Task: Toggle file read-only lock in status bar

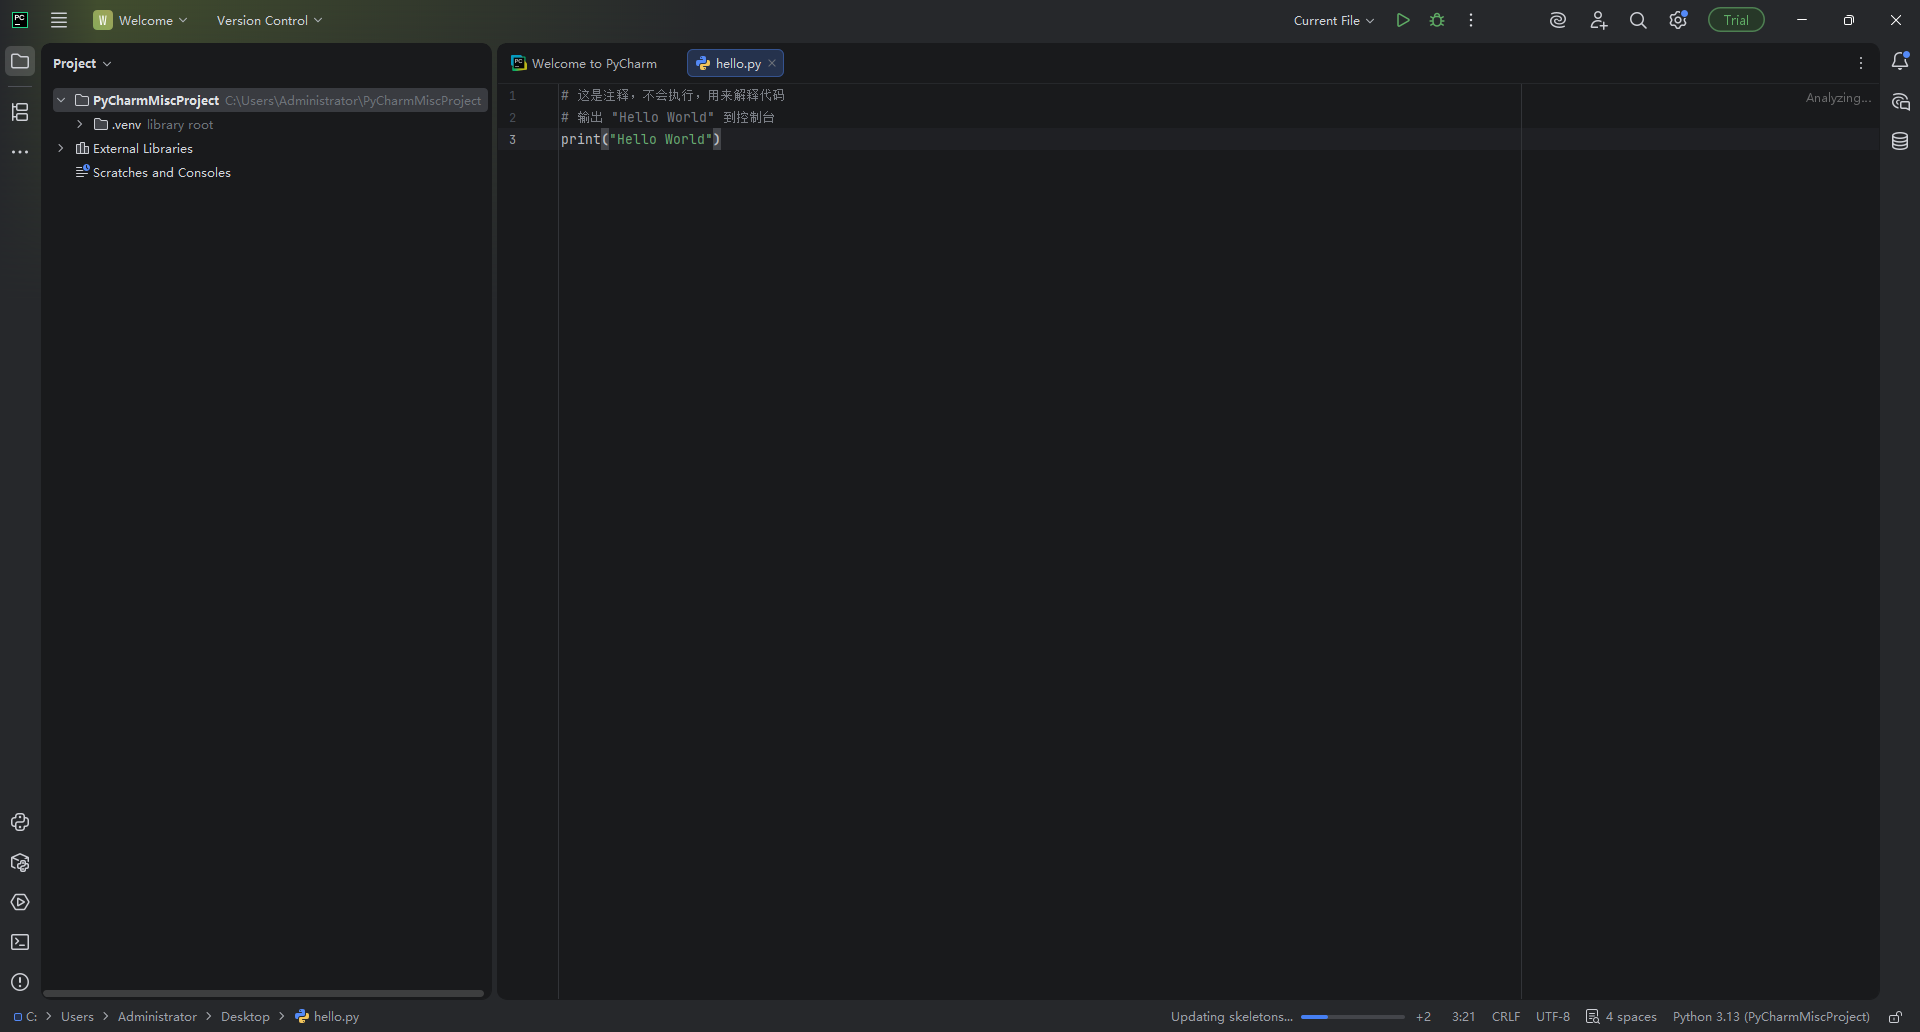Action: coord(1895,1017)
